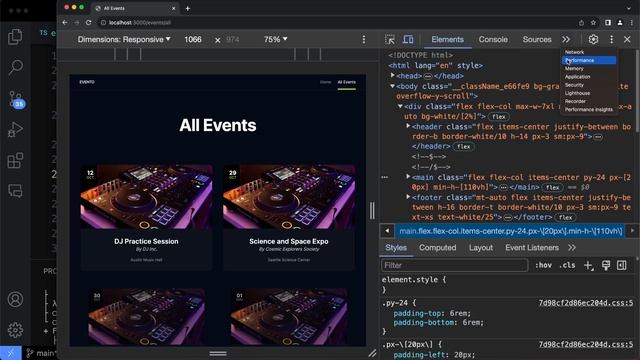This screenshot has height=360, width=640.
Task: Click the styles Filter input
Action: coord(455,265)
